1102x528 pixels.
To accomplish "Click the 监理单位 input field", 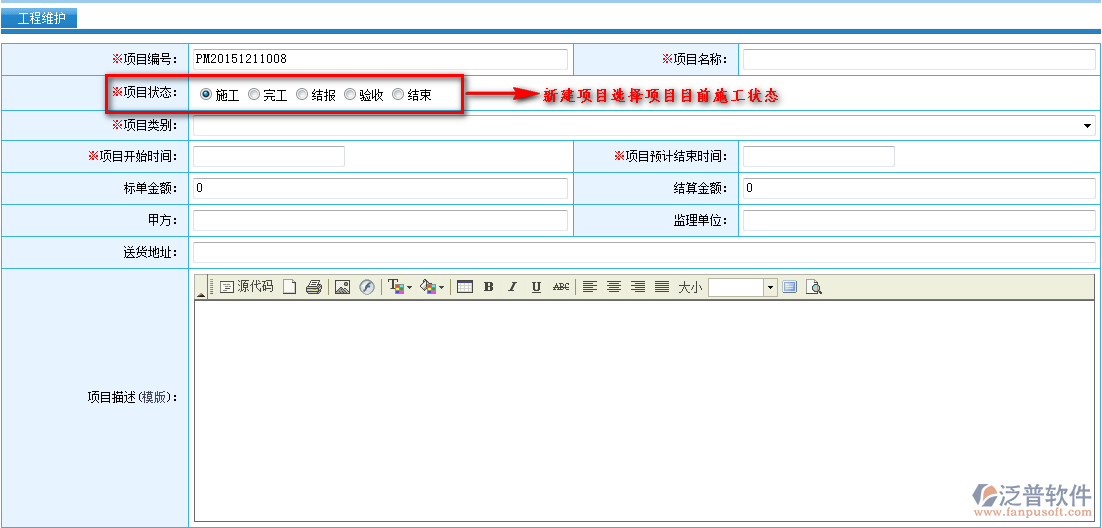I will [x=919, y=221].
